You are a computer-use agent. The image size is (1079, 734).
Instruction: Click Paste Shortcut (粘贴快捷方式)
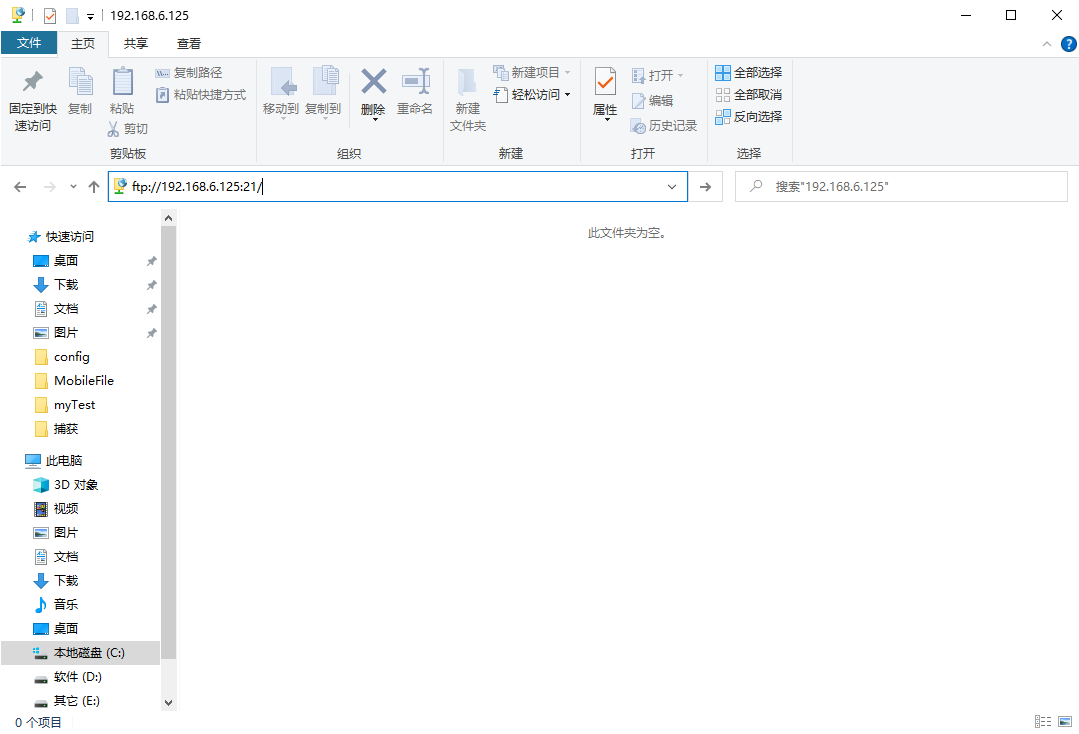point(200,95)
